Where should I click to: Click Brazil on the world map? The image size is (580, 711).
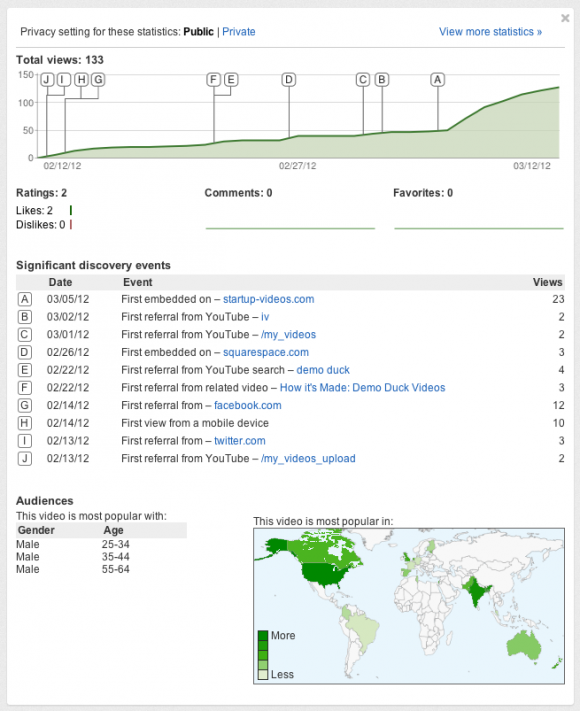click(x=366, y=629)
